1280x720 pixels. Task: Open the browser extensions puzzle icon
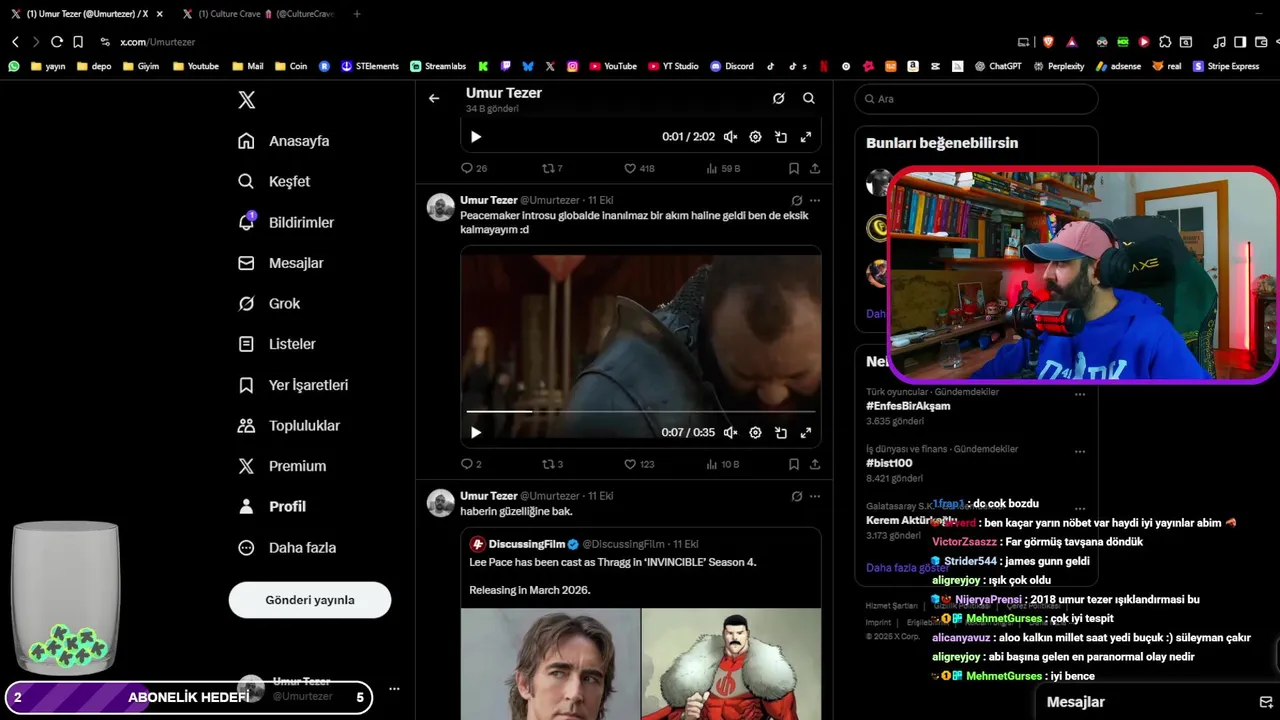1164,42
